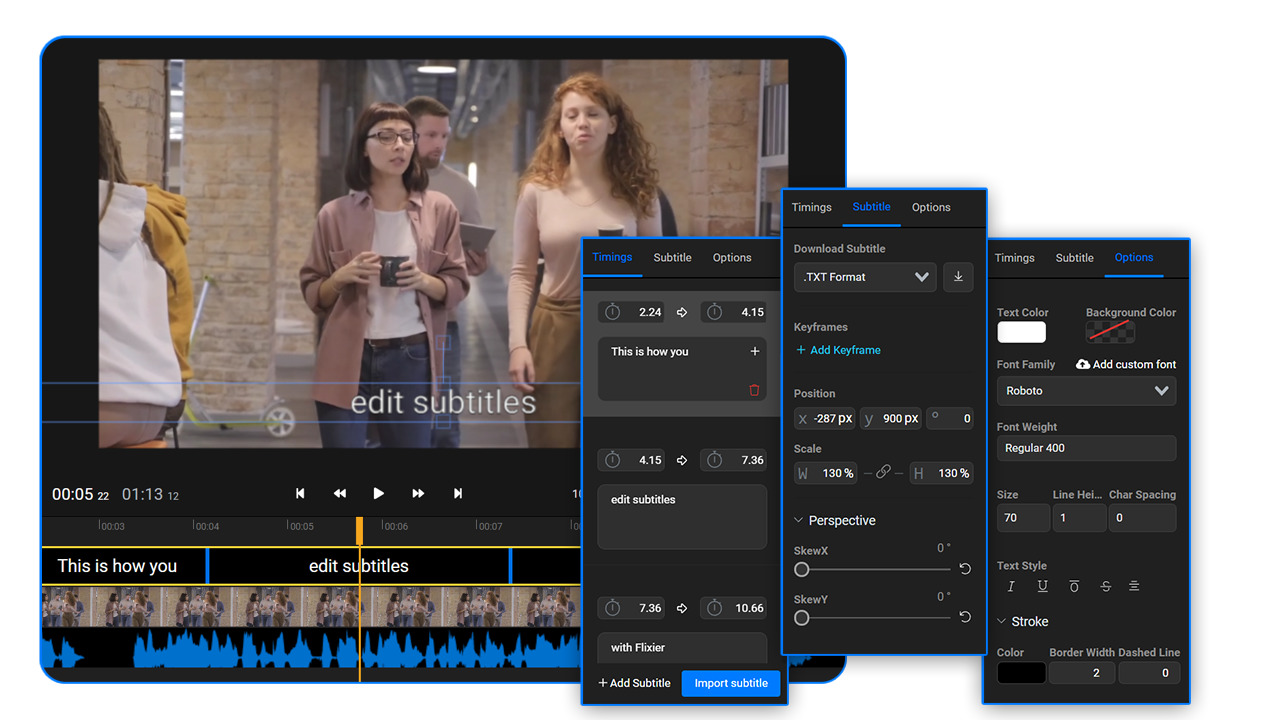Toggle underline text style
The width and height of the screenshot is (1280, 720).
point(1042,586)
